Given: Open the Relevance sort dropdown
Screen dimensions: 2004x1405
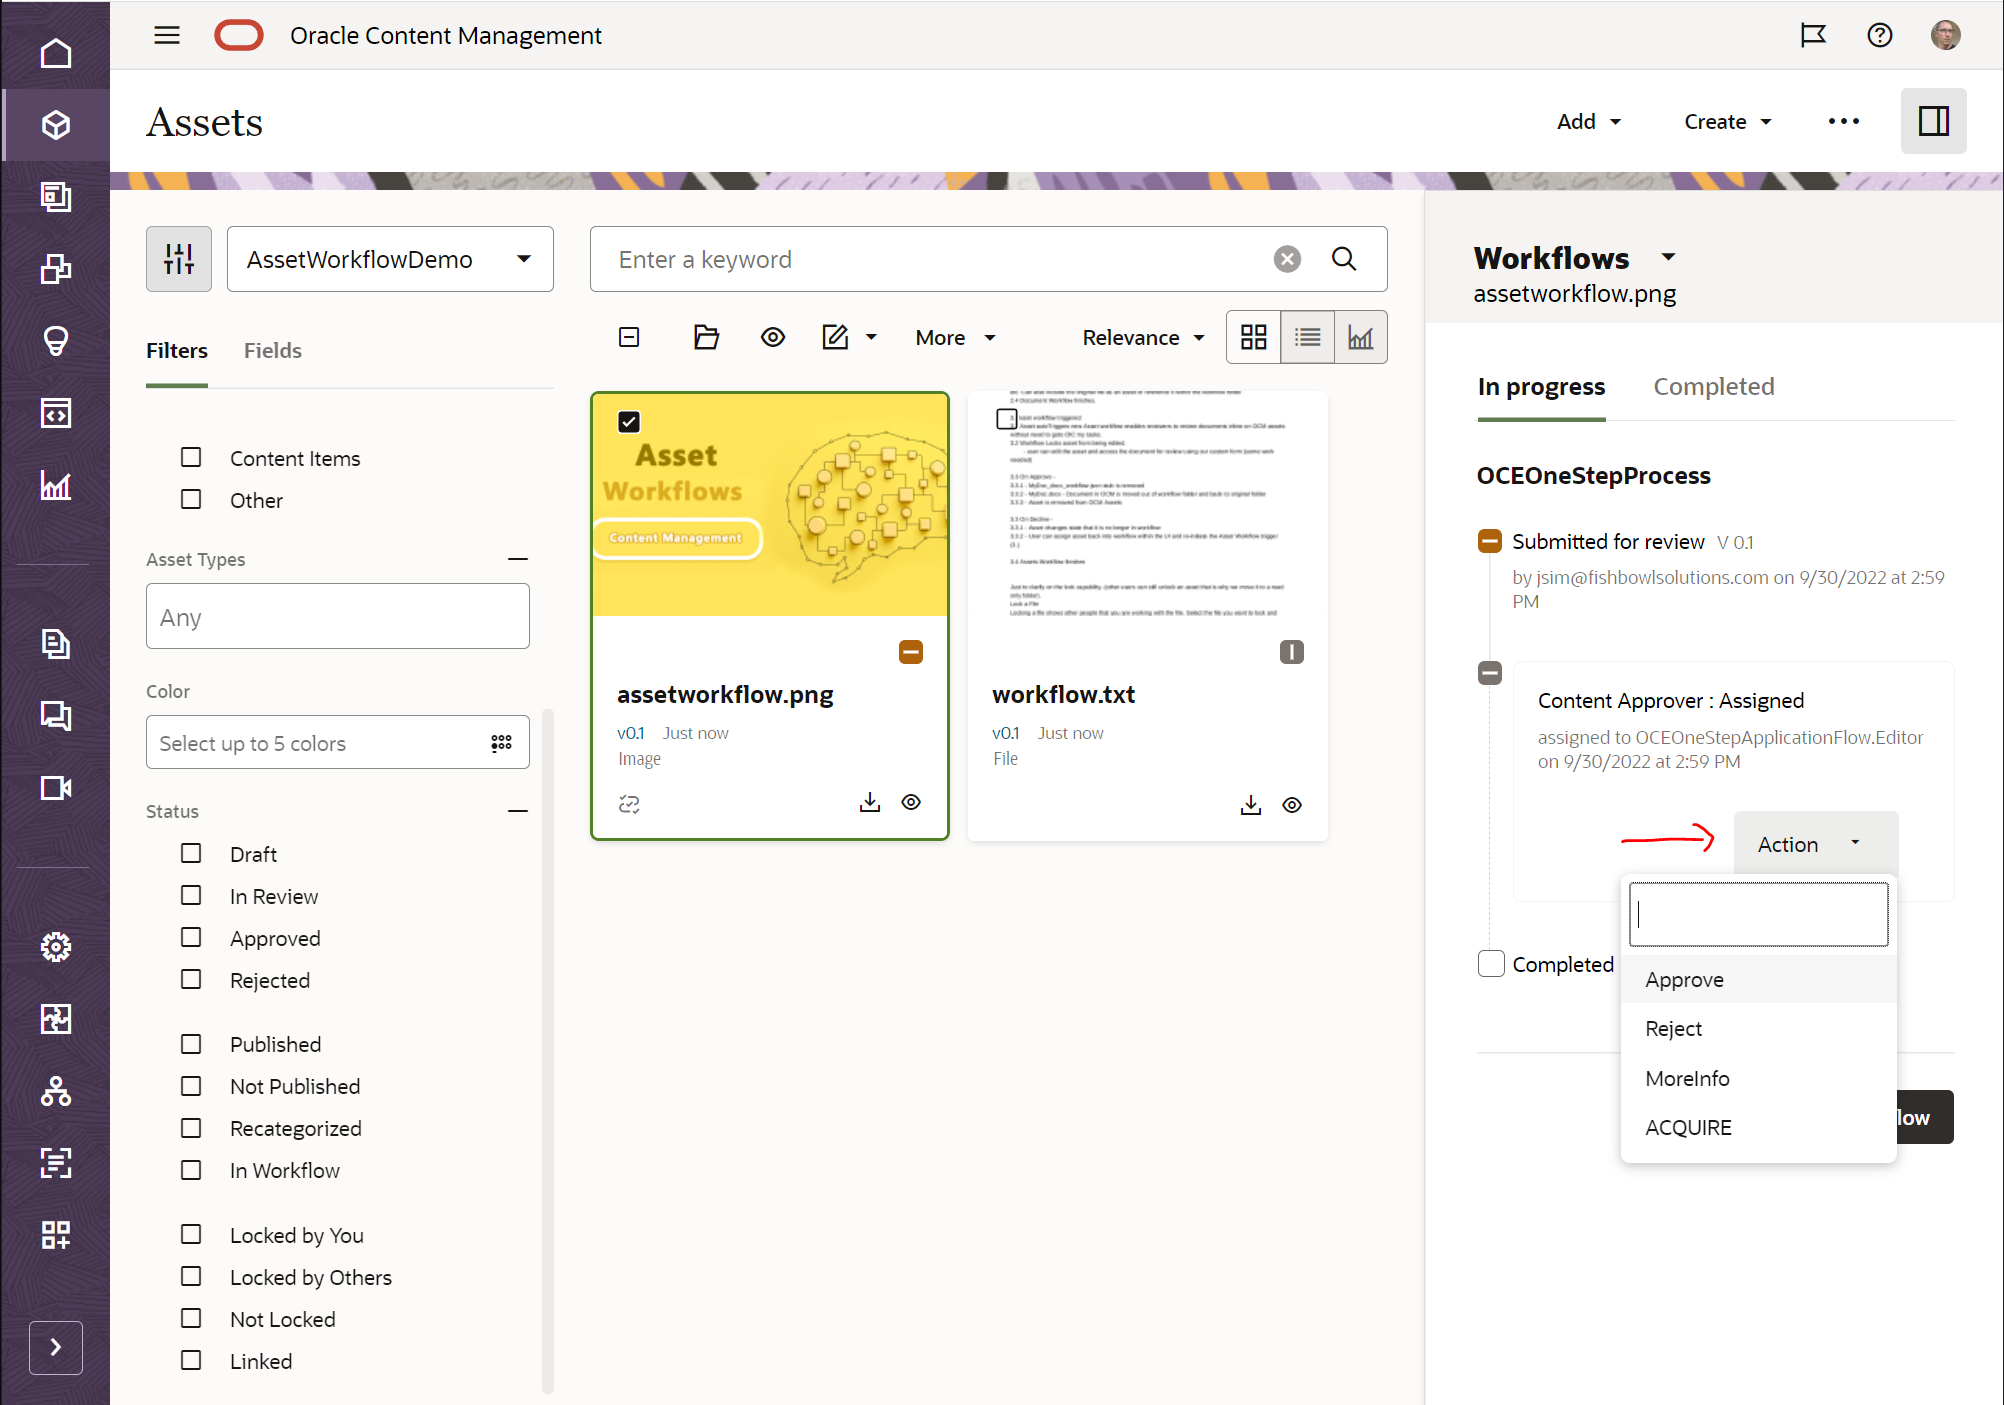Looking at the screenshot, I should [x=1143, y=337].
